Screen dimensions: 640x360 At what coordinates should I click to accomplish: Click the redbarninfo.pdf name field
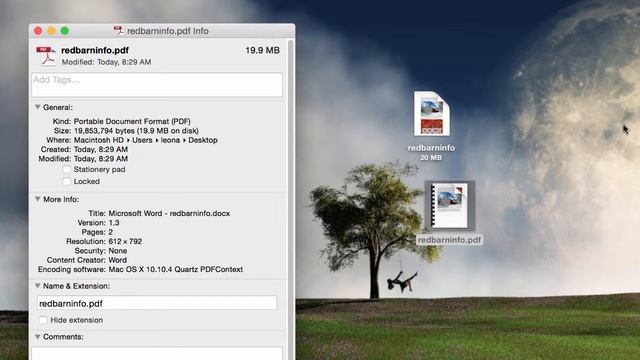click(x=157, y=303)
